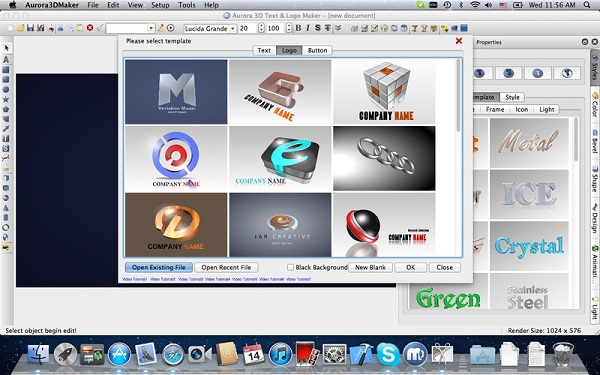600x375 pixels.
Task: Toggle strikethrough text formatting
Action: click(328, 28)
